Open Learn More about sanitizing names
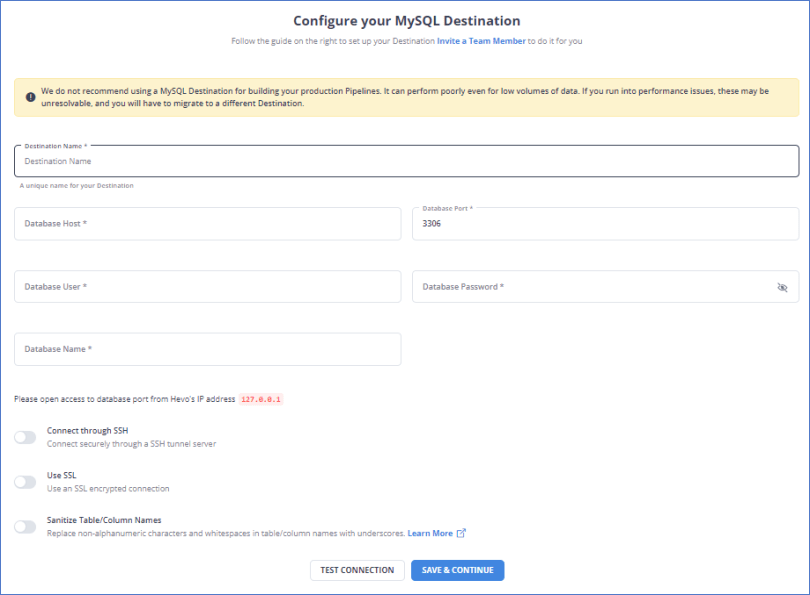 [x=430, y=533]
